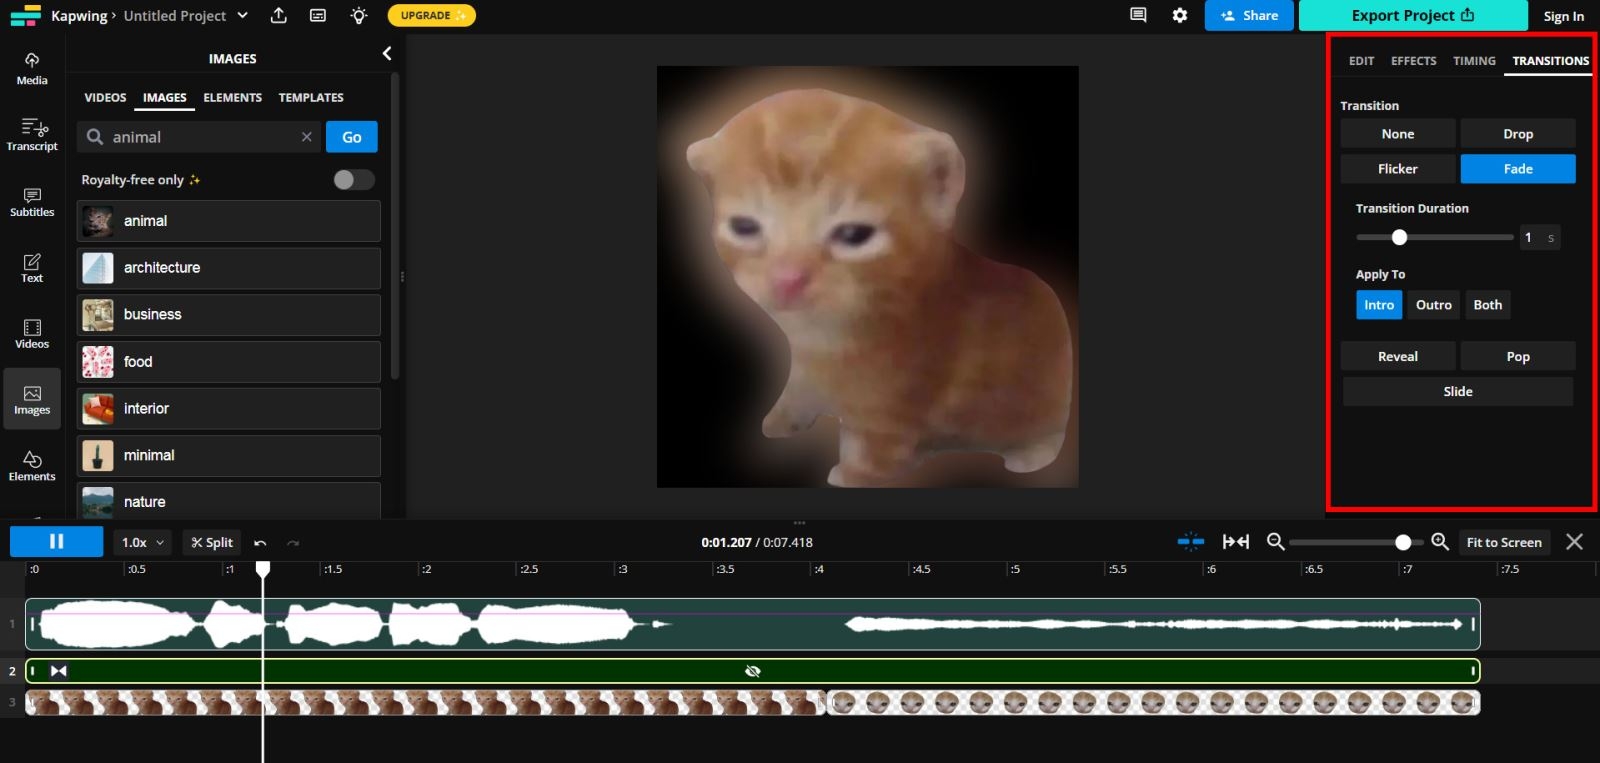Select the Reveal transition
This screenshot has height=763, width=1600.
point(1398,357)
